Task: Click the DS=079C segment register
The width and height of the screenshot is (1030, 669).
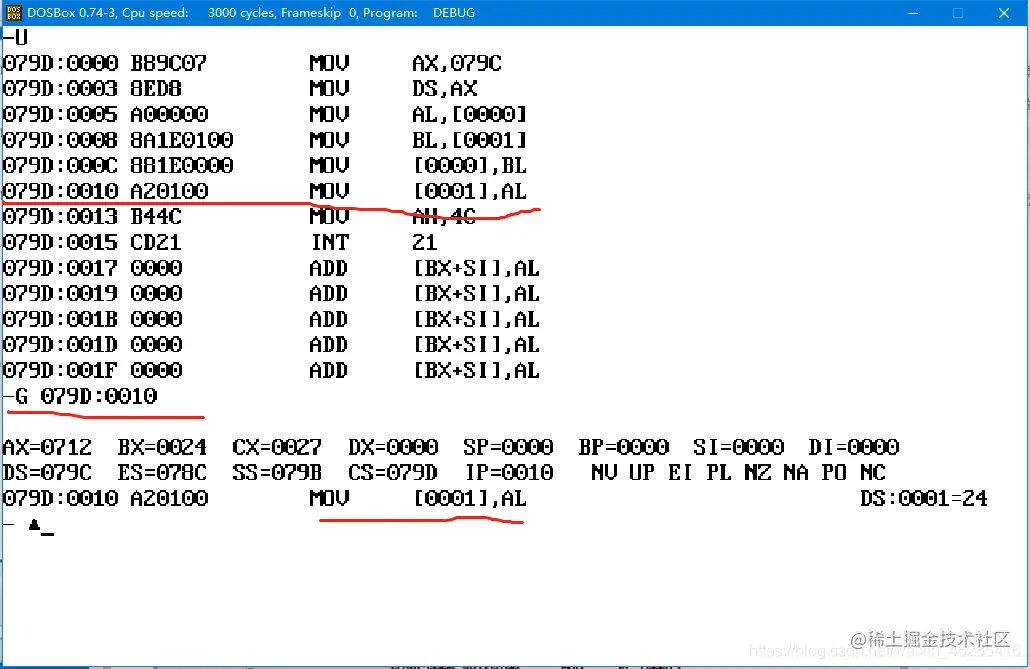Action: click(x=47, y=473)
